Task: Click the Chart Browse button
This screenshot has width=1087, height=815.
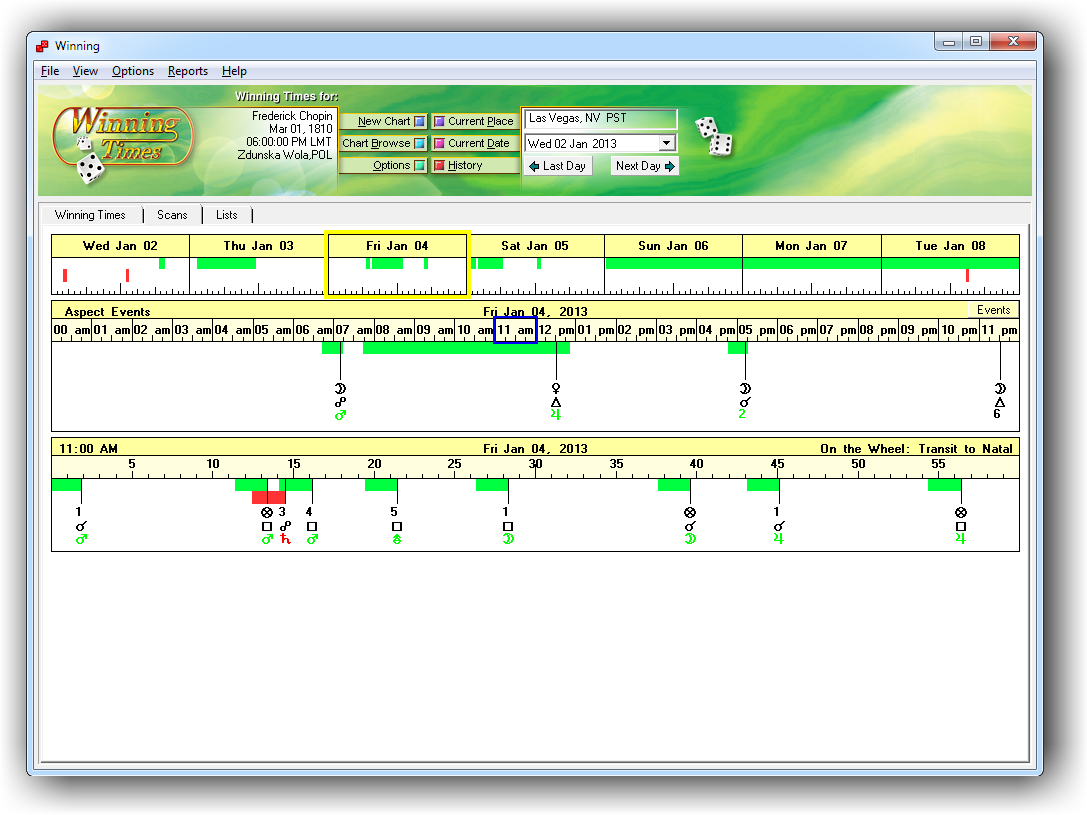Action: (x=383, y=143)
